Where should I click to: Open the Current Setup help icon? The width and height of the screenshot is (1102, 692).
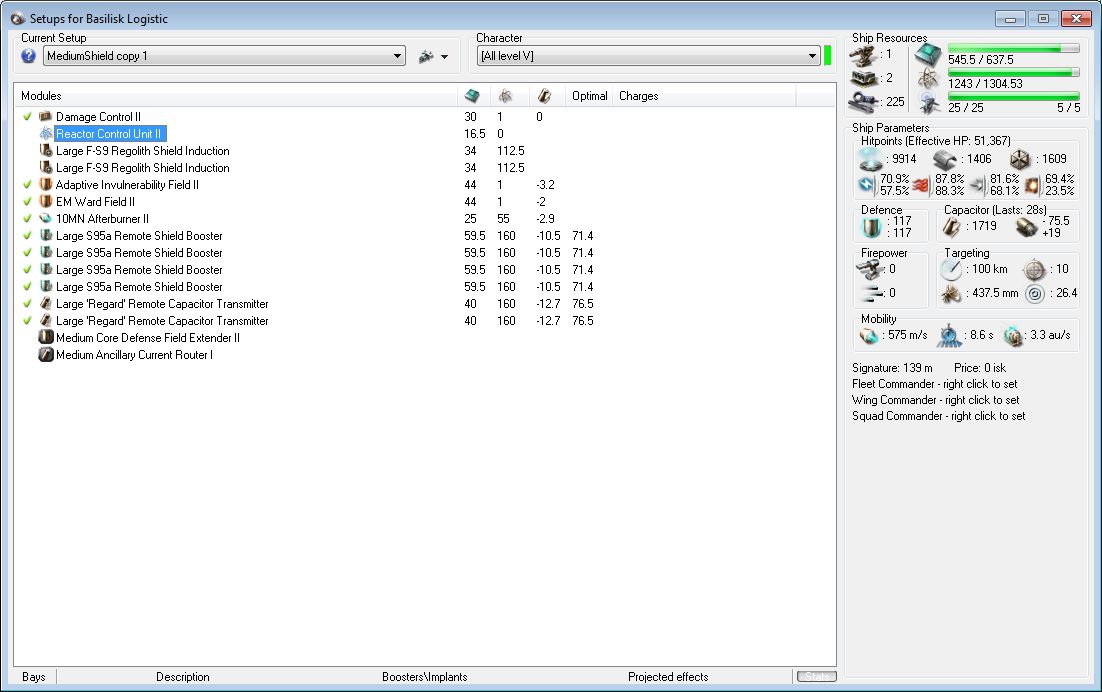[x=28, y=56]
